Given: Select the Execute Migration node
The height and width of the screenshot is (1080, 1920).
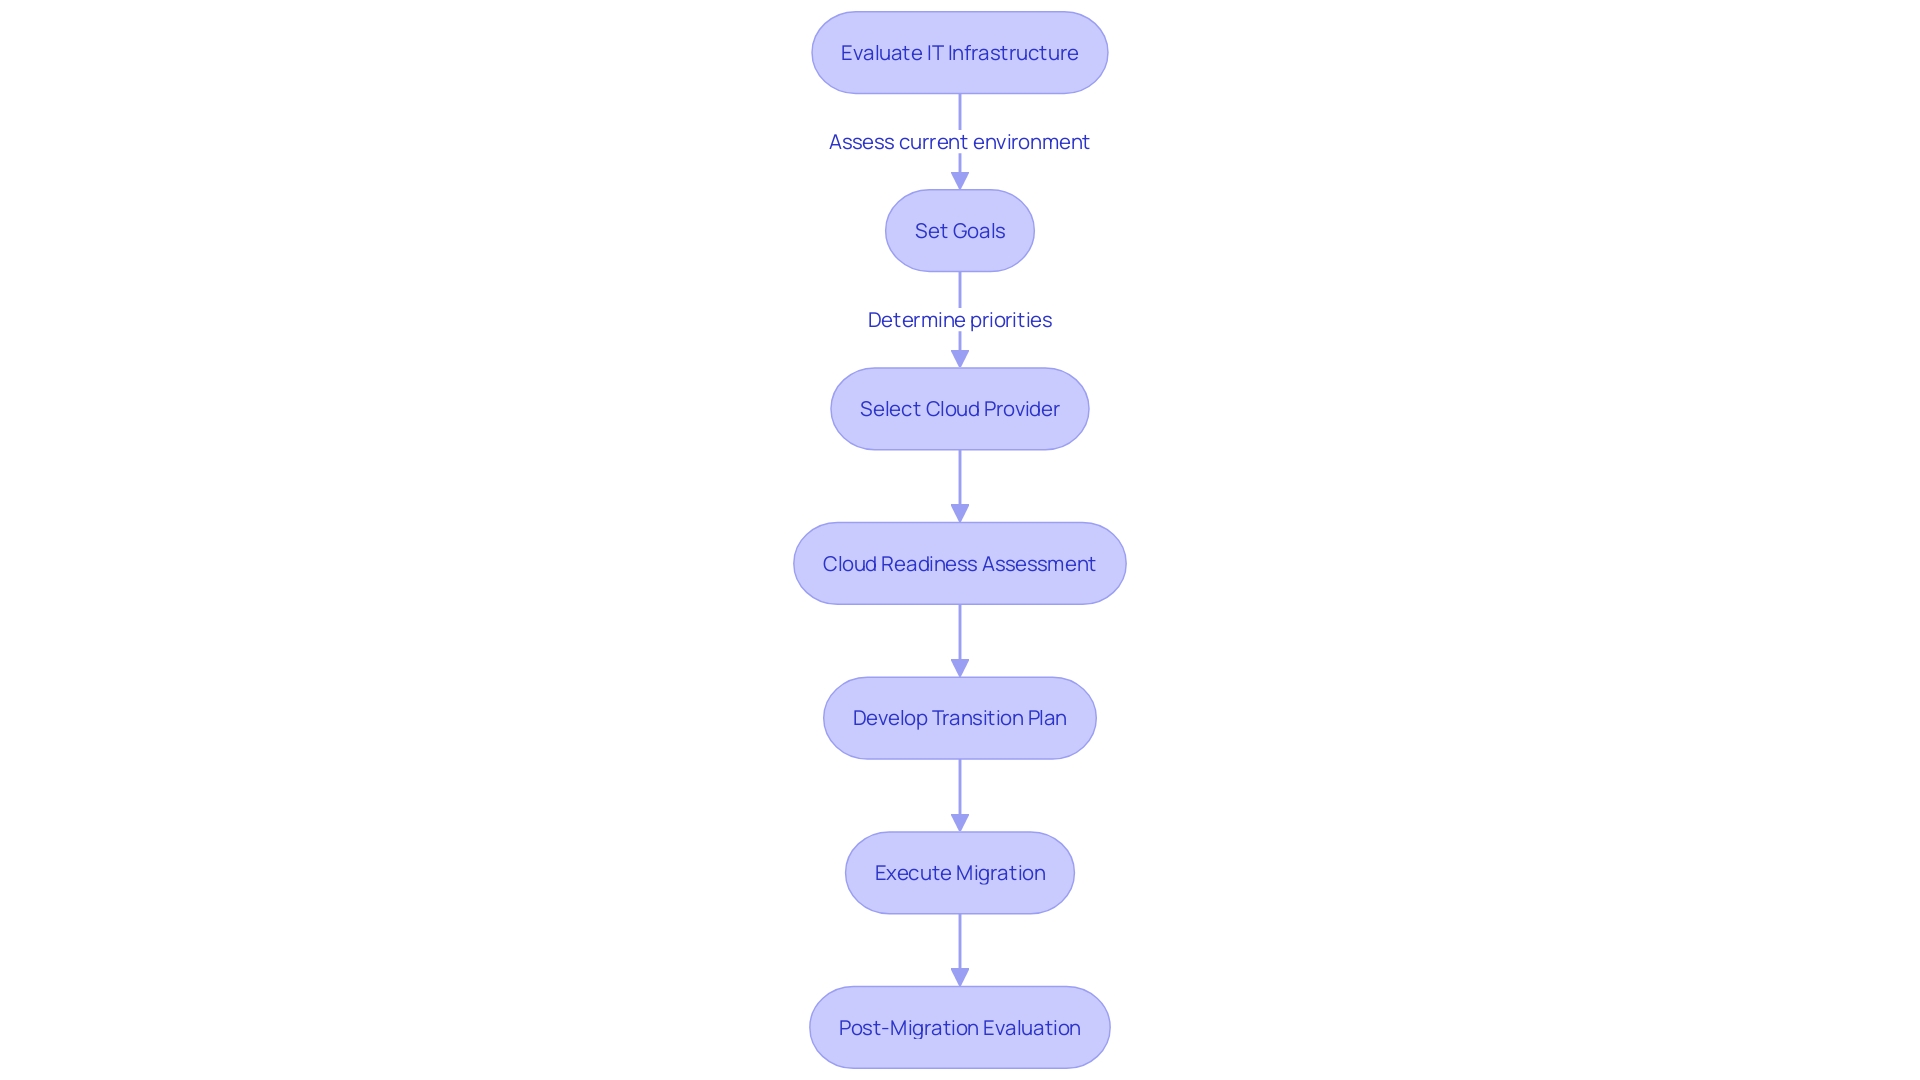Looking at the screenshot, I should [960, 872].
